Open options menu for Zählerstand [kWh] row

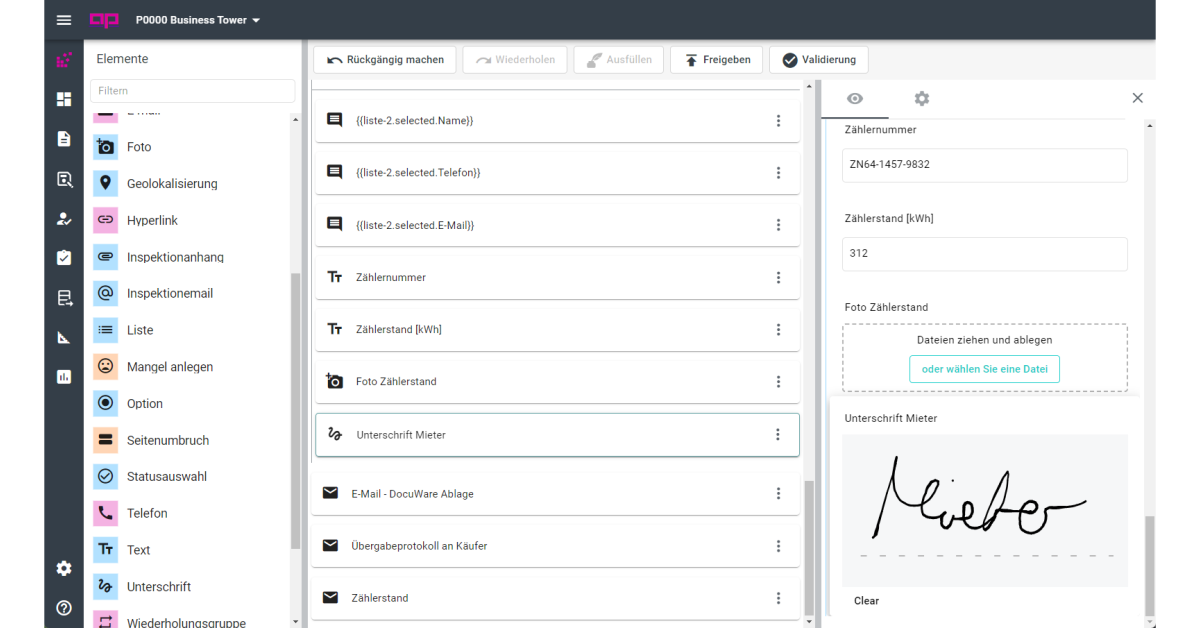click(x=778, y=330)
